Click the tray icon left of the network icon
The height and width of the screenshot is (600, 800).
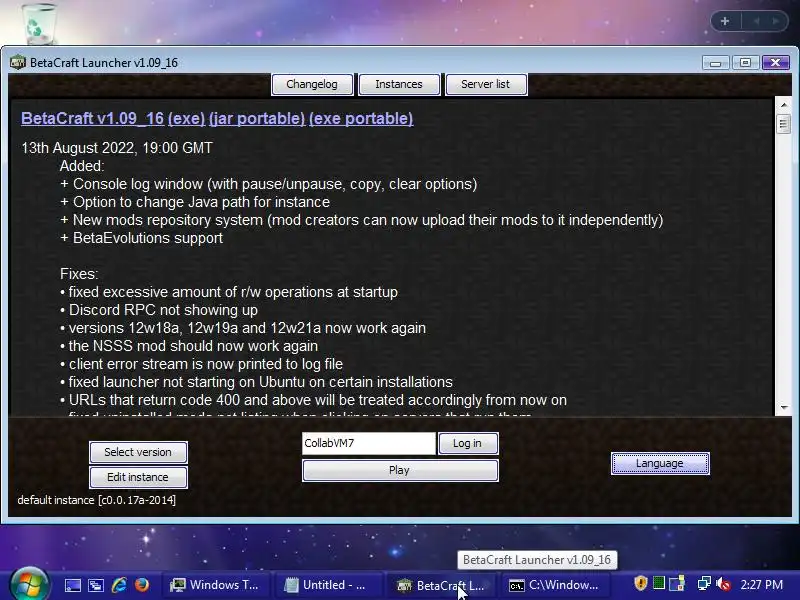tap(677, 584)
